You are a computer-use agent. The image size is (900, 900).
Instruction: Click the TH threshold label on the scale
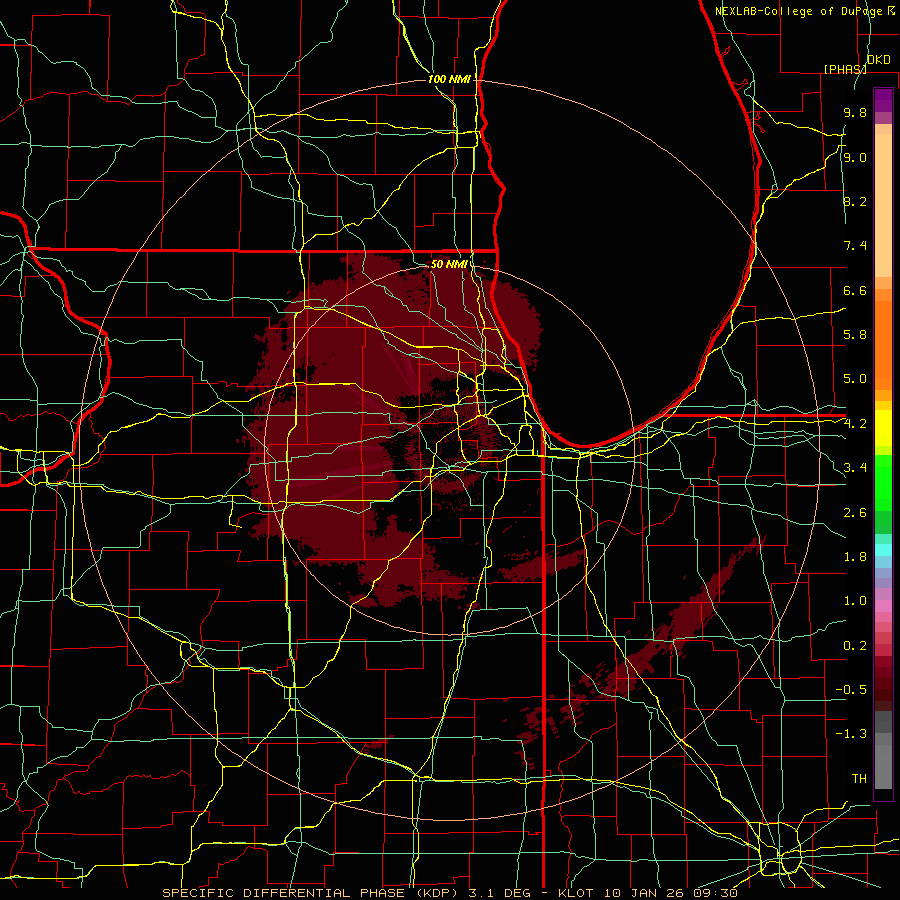click(859, 778)
